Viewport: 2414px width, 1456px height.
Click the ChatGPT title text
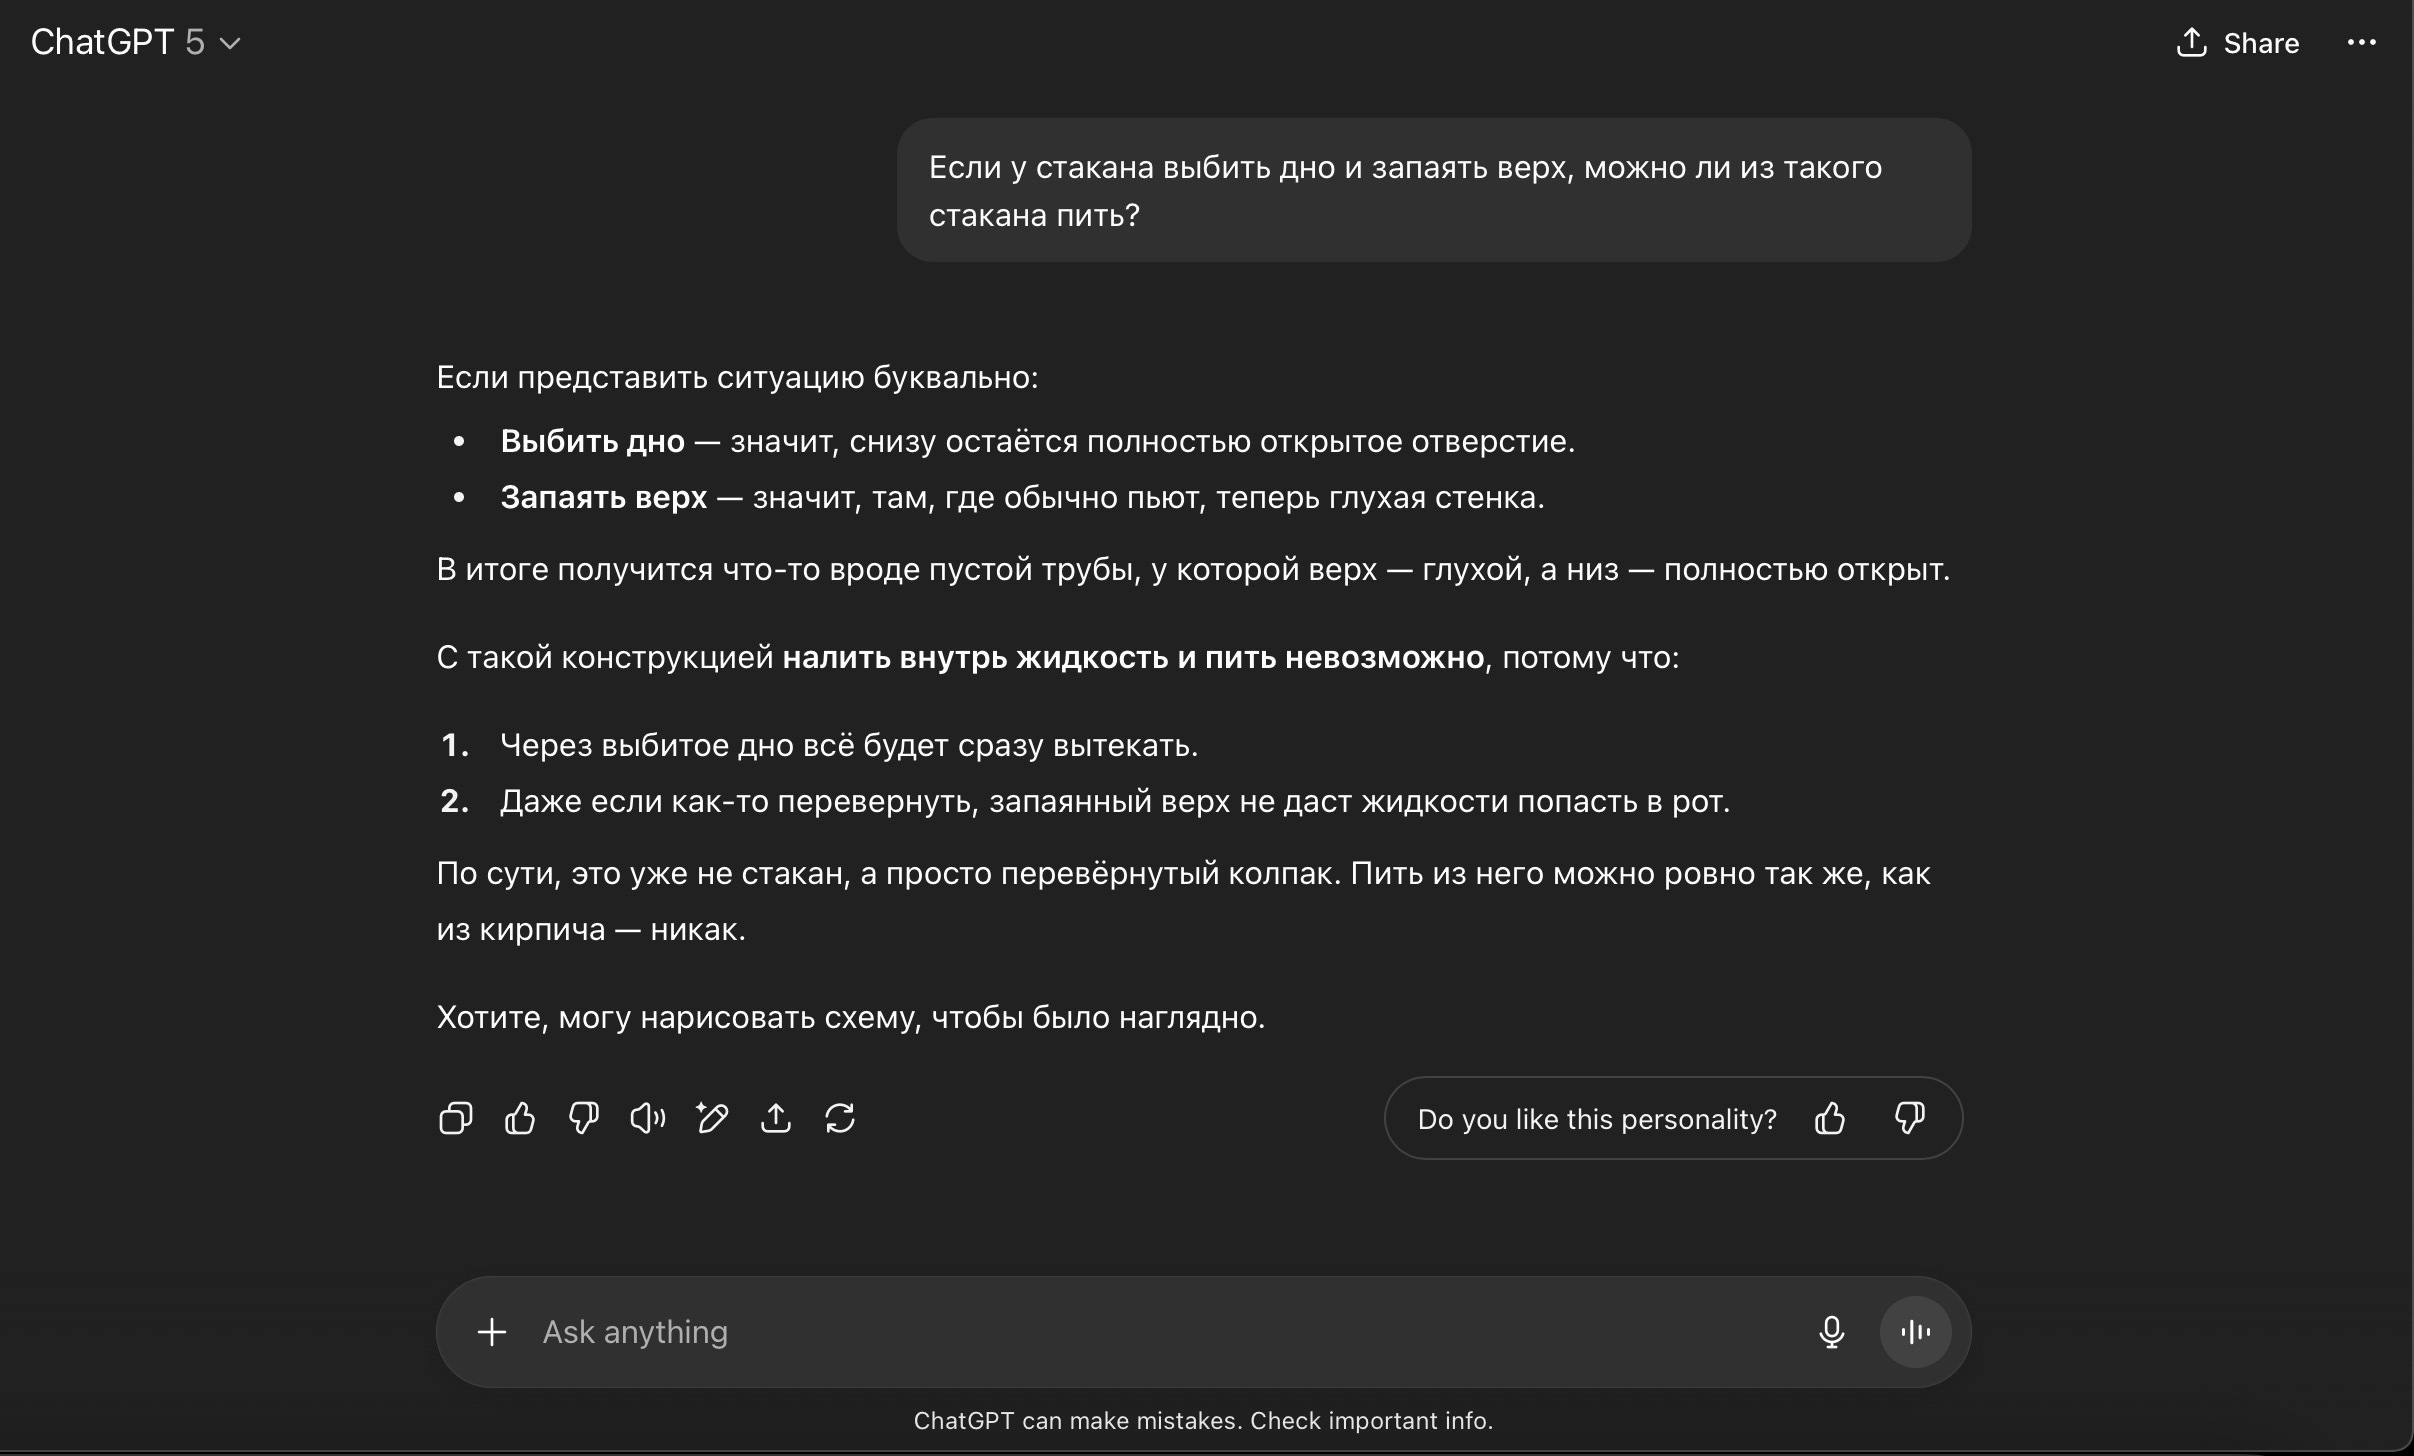click(102, 42)
